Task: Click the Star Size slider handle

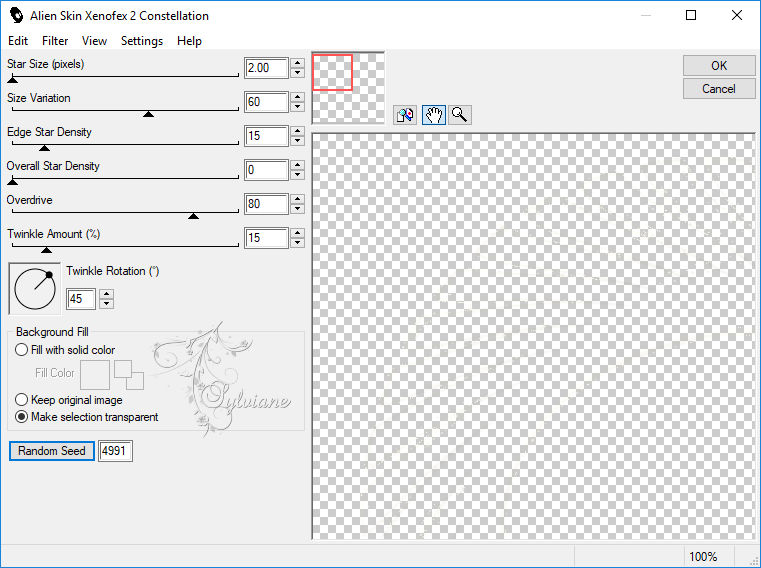Action: click(x=13, y=80)
